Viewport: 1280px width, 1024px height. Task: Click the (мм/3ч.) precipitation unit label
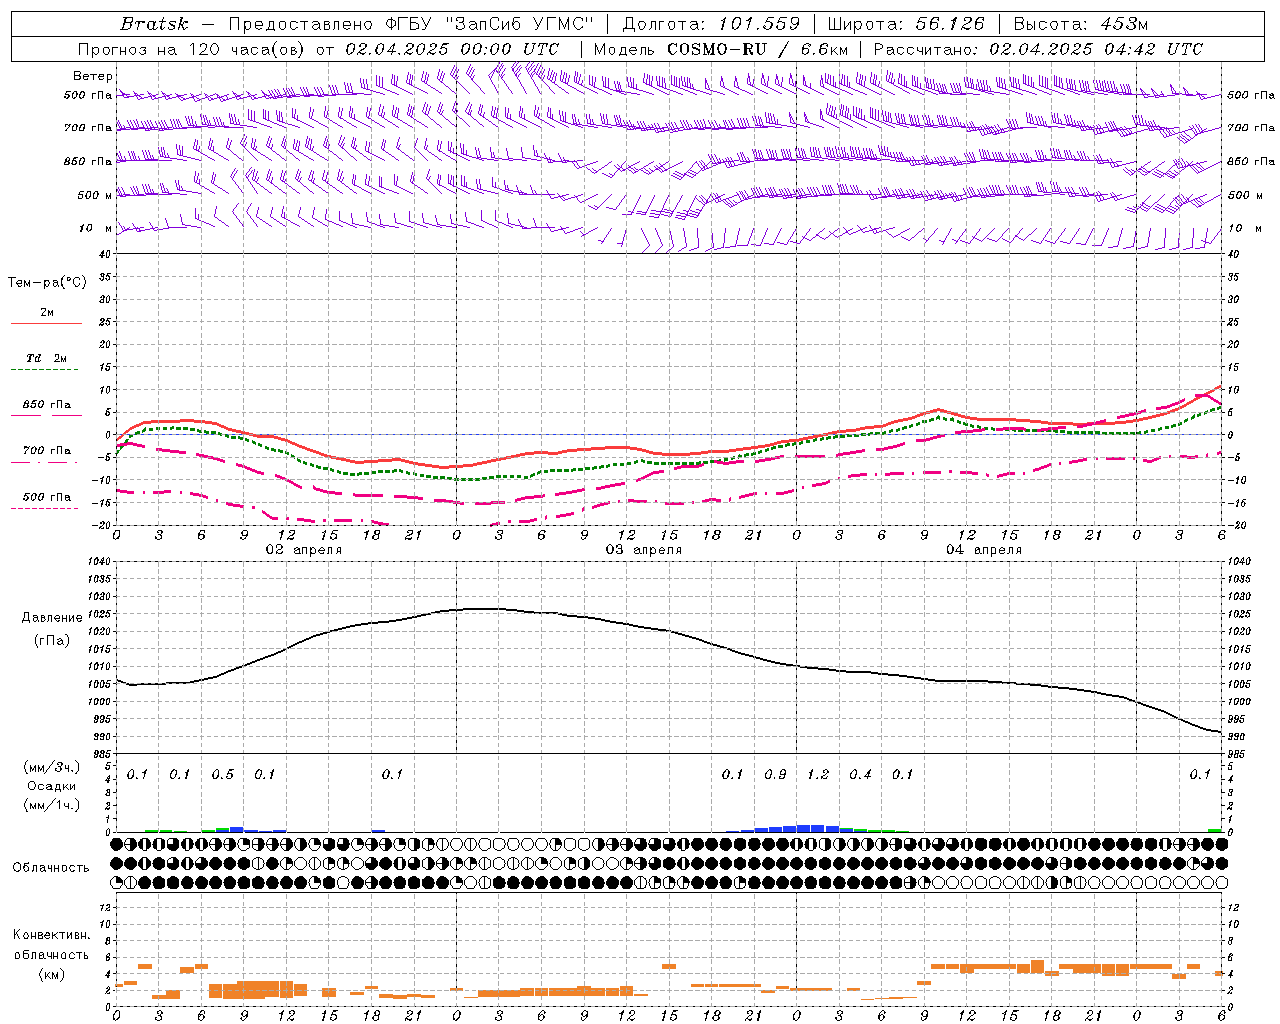click(52, 768)
